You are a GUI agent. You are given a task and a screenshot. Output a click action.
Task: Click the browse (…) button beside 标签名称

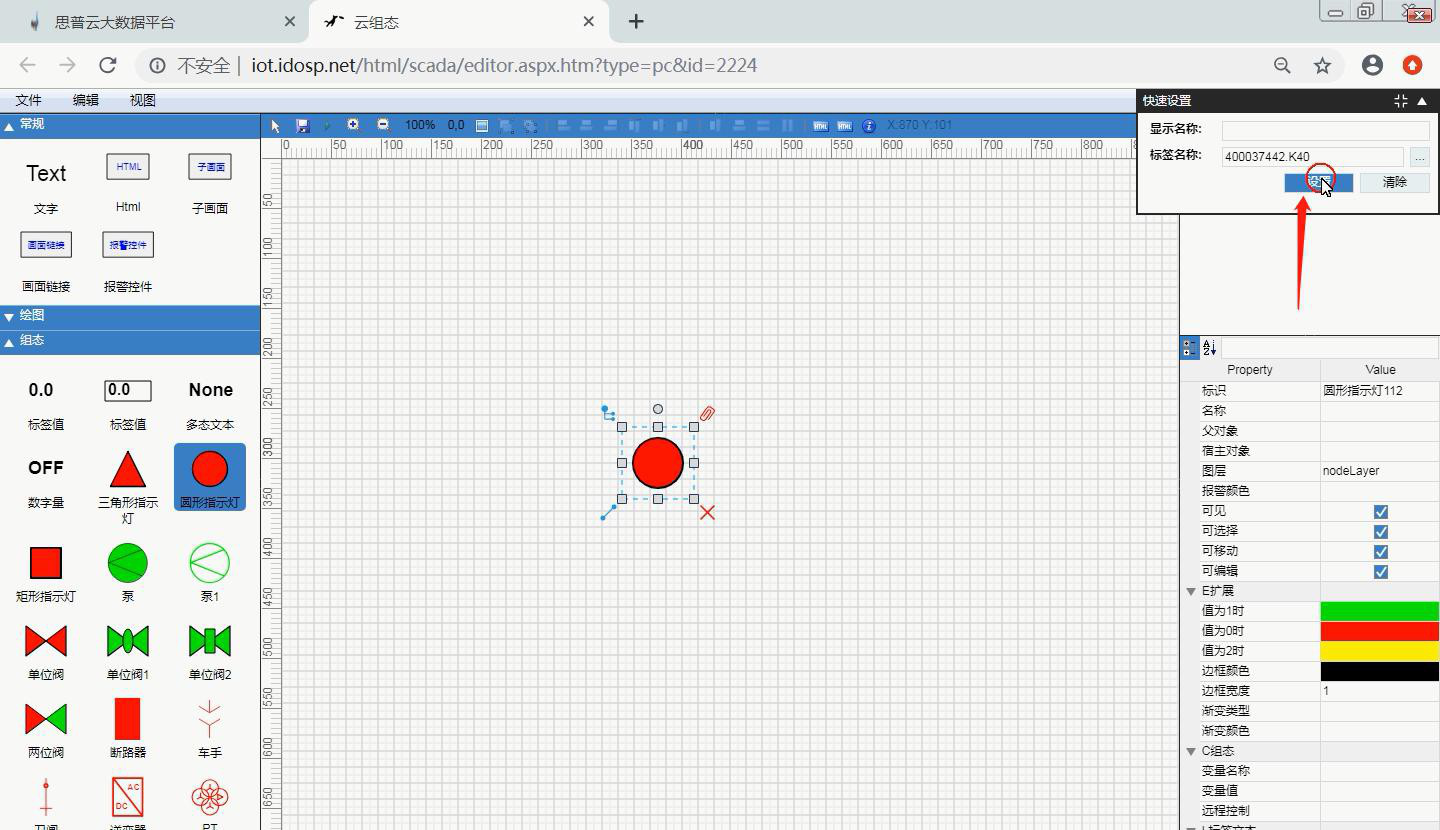pyautogui.click(x=1419, y=157)
